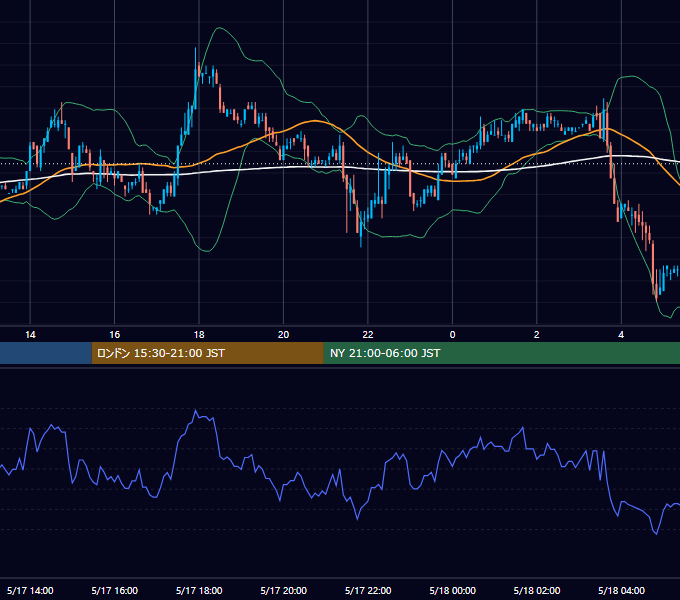Click the 18 hour axis label

pyautogui.click(x=199, y=335)
